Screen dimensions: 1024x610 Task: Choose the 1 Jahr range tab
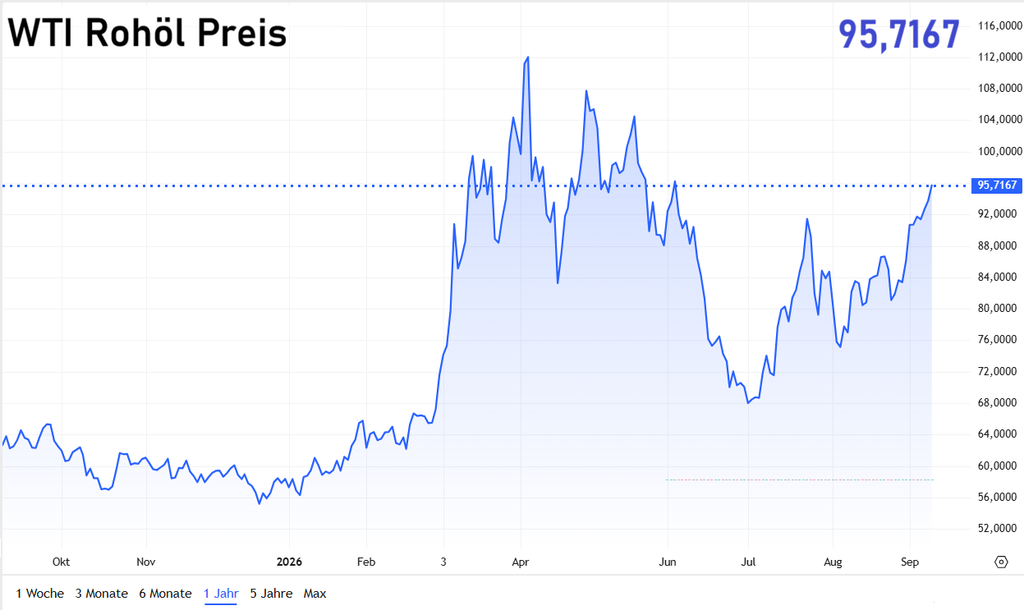coord(221,594)
